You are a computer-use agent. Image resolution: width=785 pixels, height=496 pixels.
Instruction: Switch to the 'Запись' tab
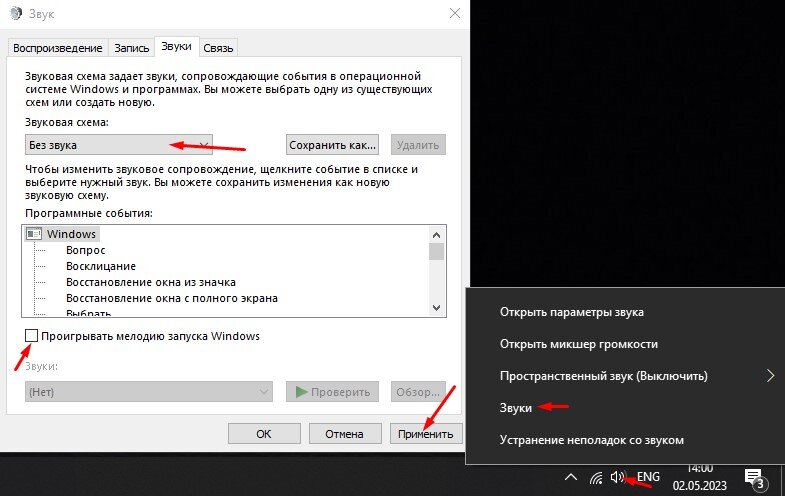(x=132, y=48)
